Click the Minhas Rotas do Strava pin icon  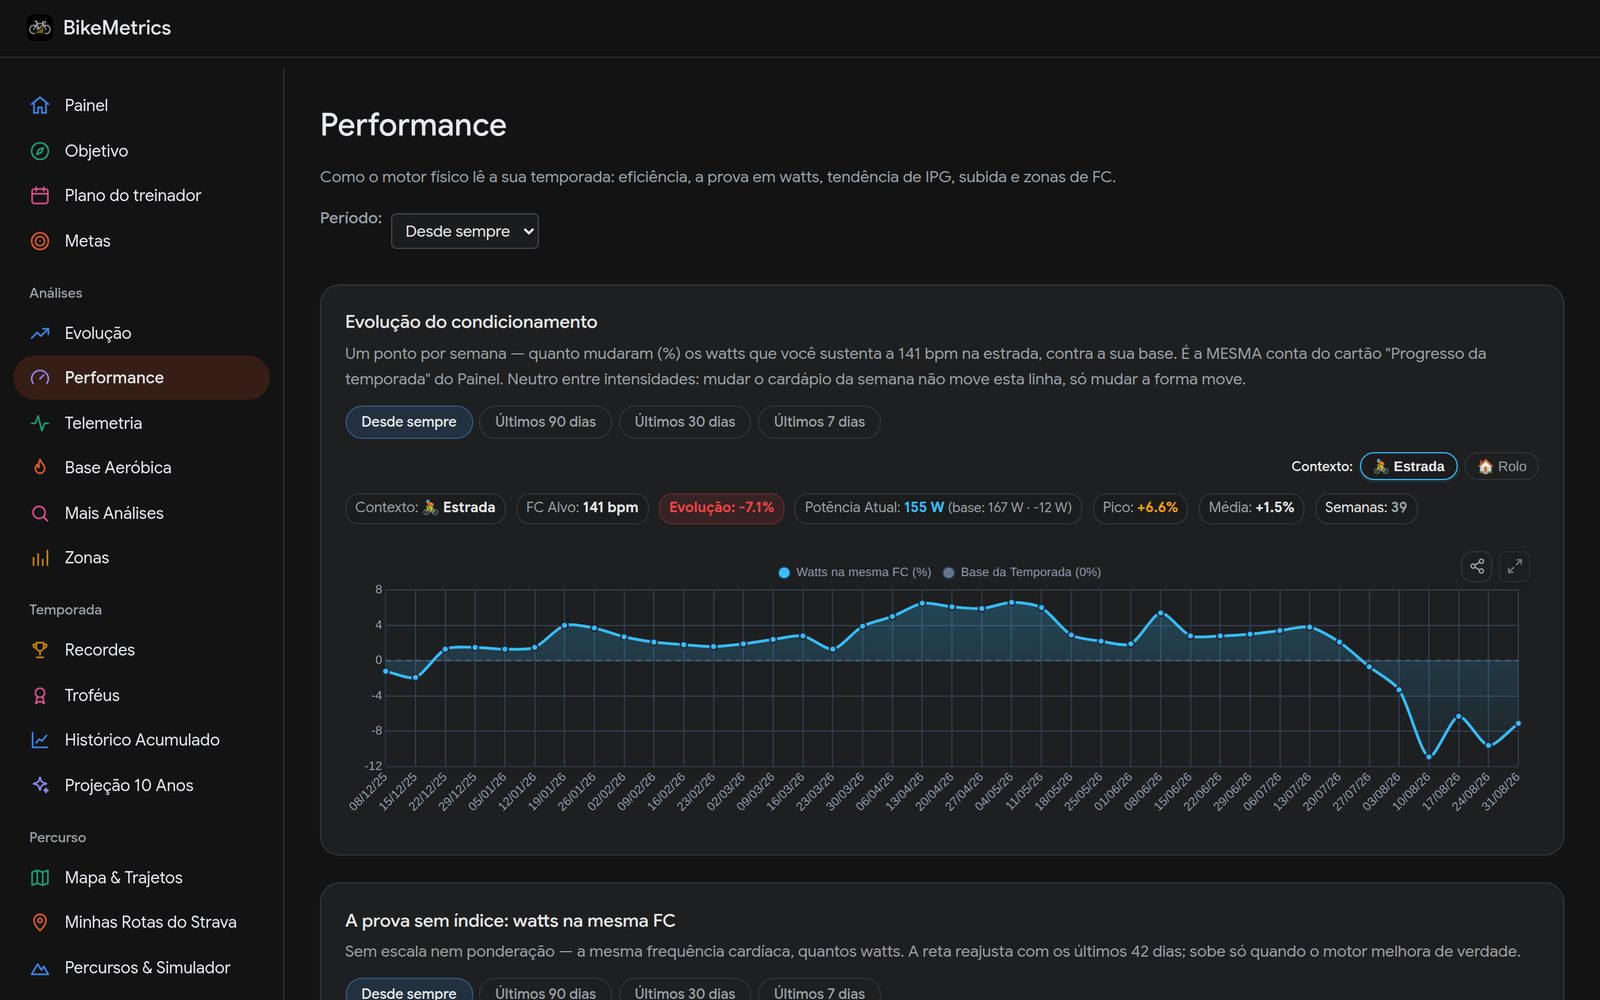[40, 922]
